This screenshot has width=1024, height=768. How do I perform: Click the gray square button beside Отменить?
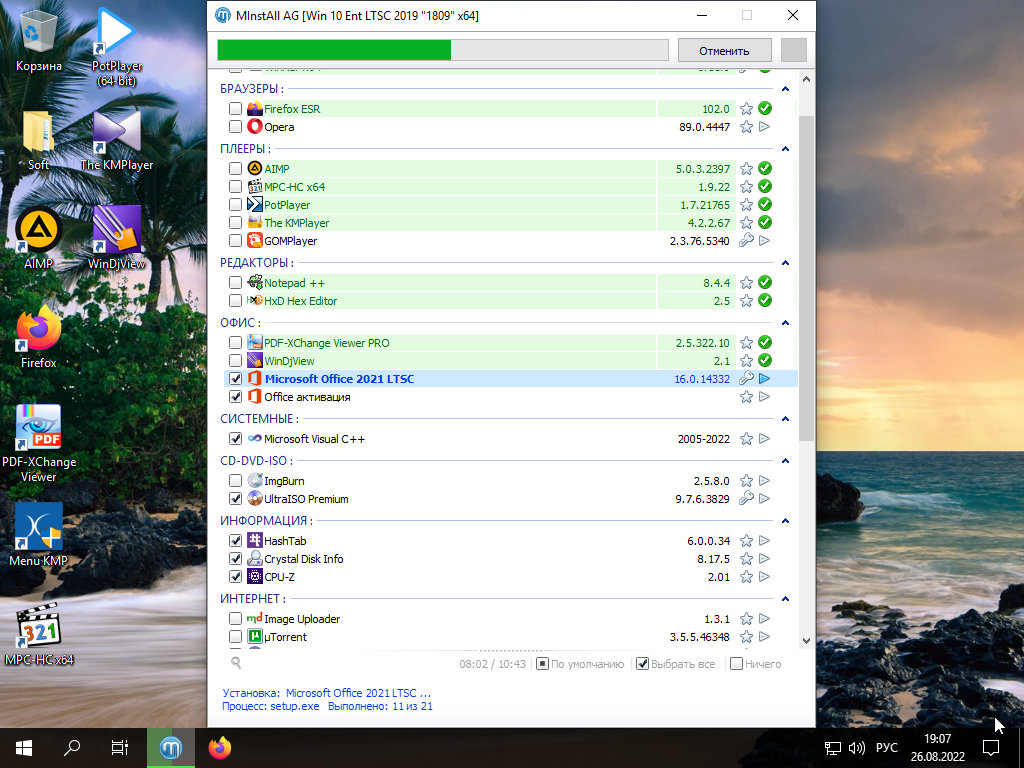793,50
